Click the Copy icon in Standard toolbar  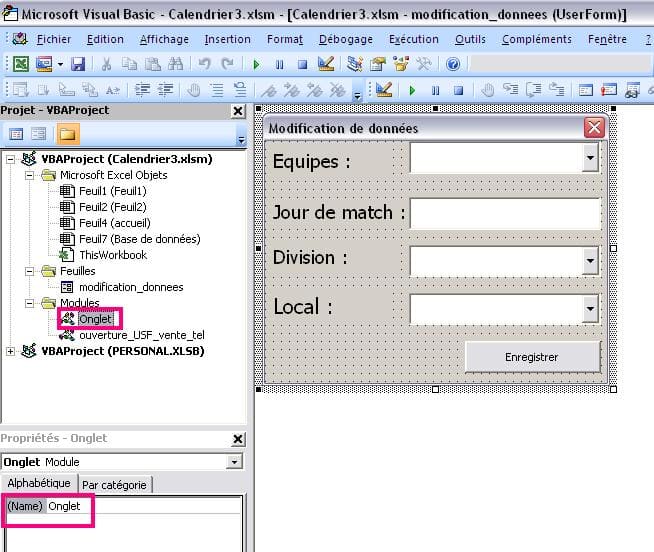point(129,64)
